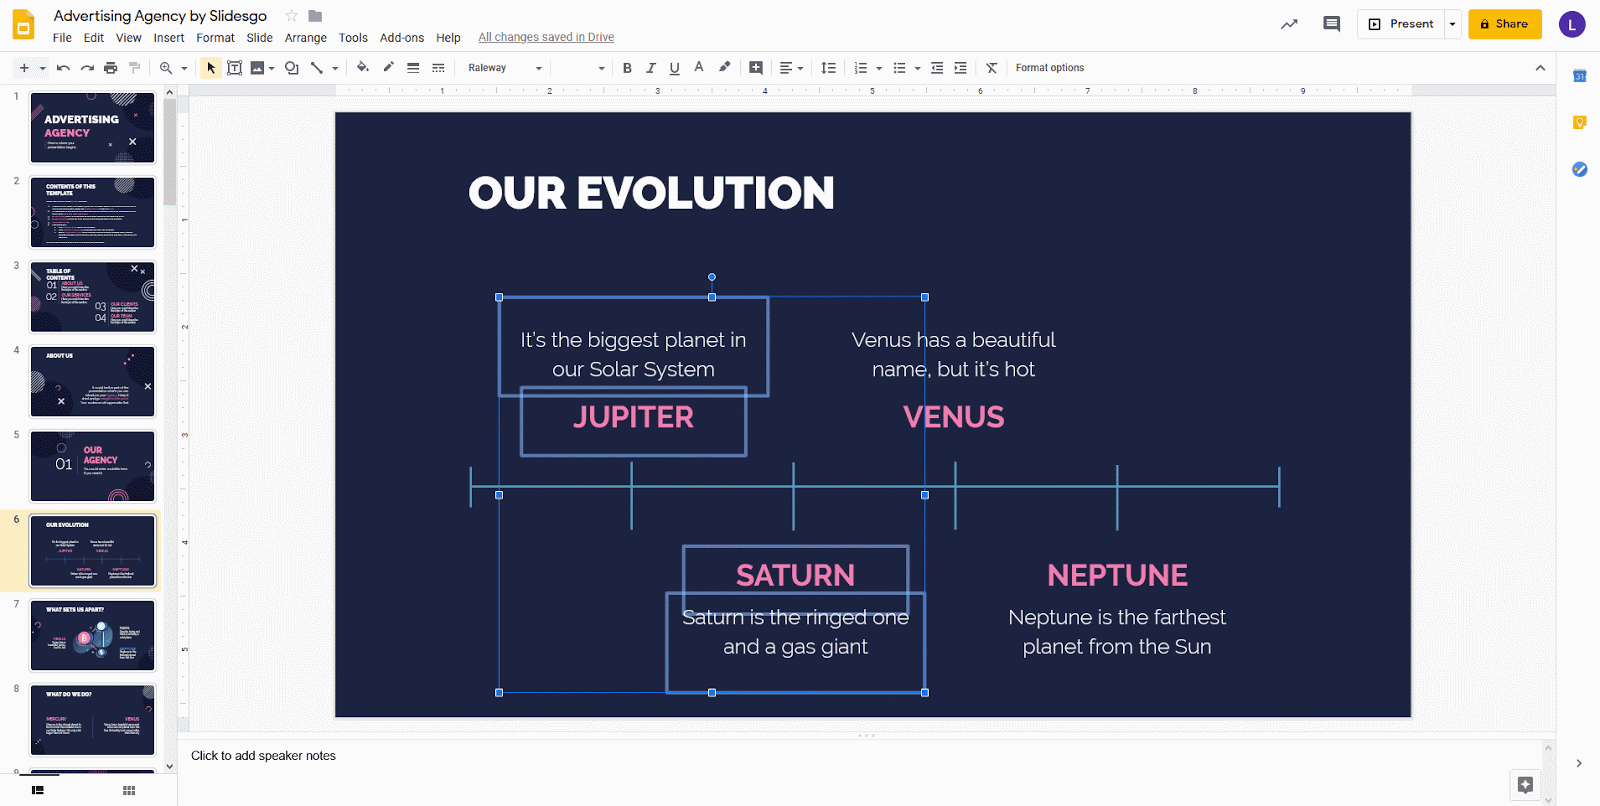Click the add comment toolbar icon
Image resolution: width=1600 pixels, height=806 pixels.
click(x=756, y=68)
